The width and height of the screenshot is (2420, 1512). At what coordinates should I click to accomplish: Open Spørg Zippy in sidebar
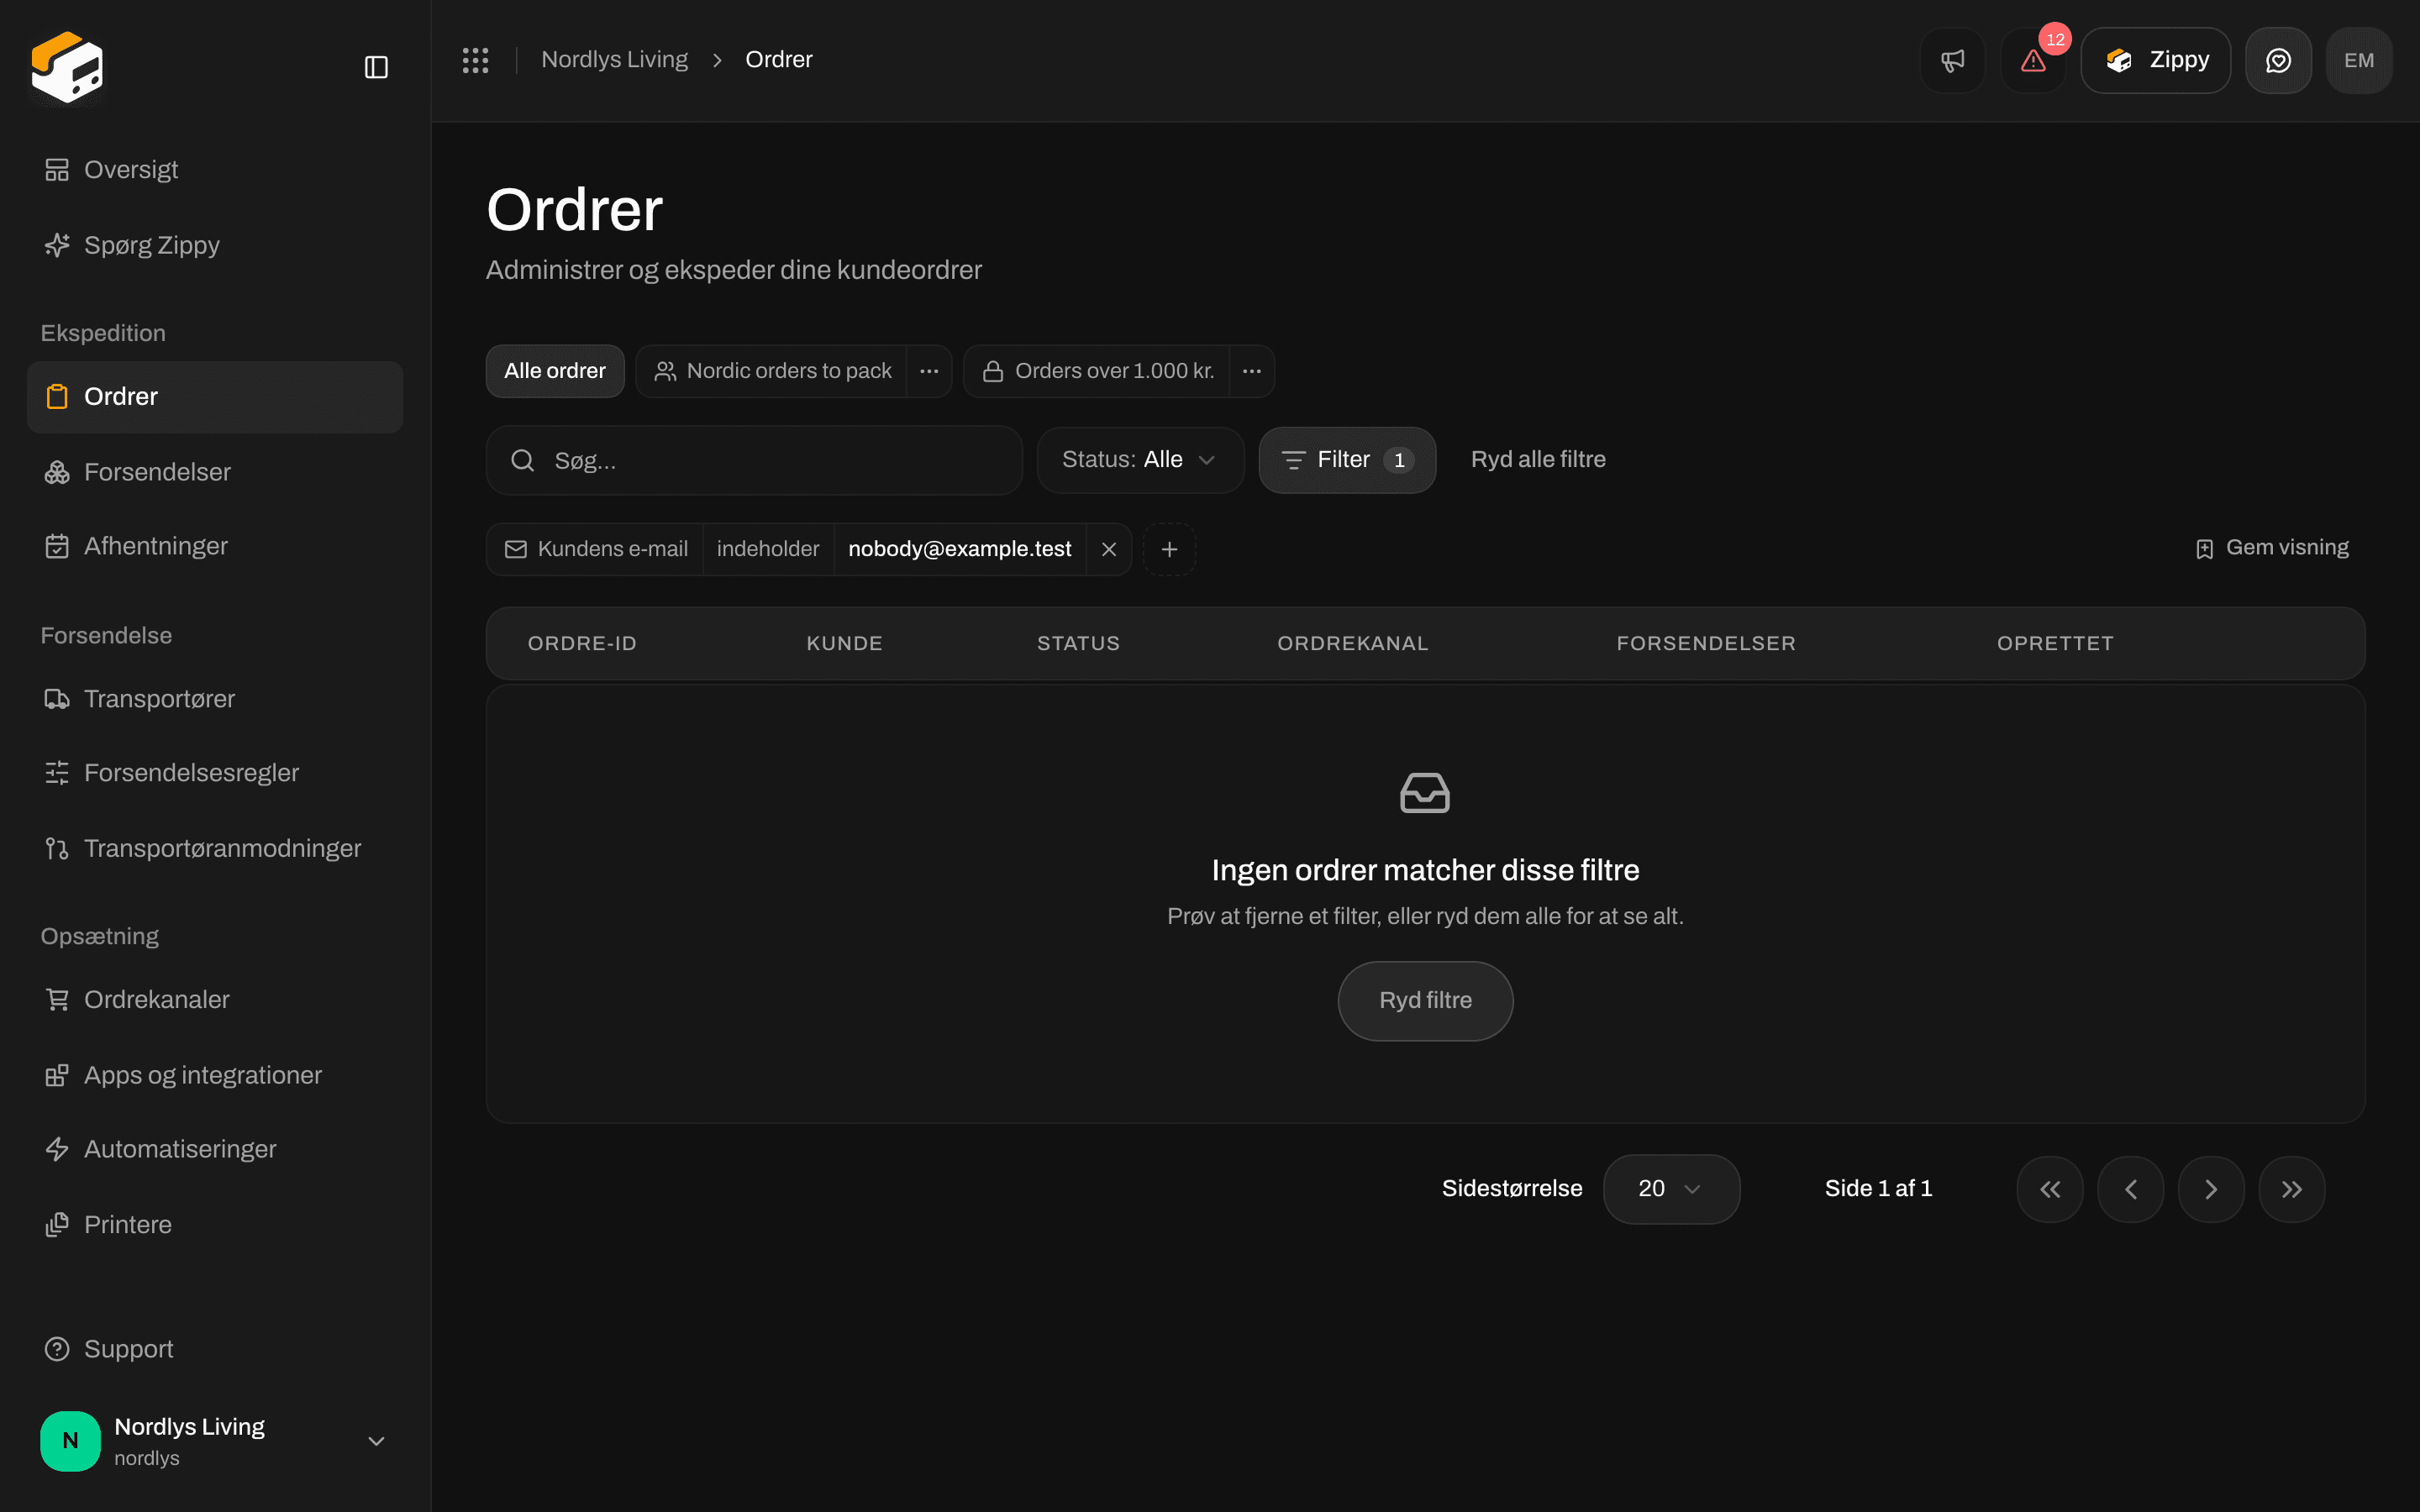214,245
